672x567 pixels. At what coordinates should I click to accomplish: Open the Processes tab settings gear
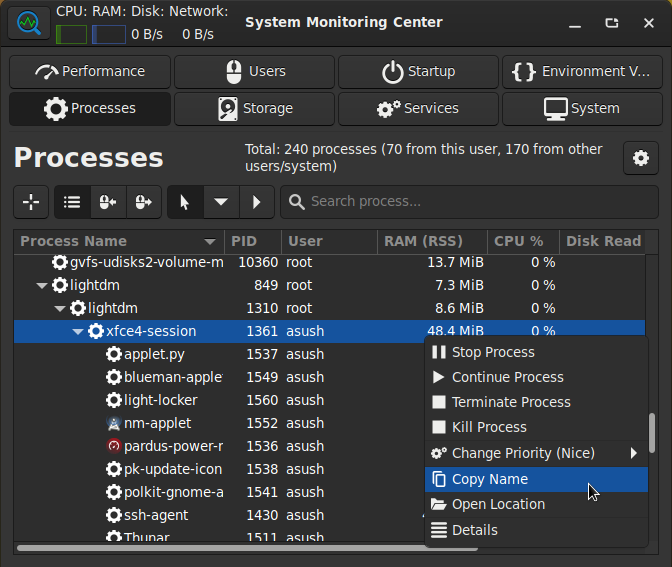(641, 158)
